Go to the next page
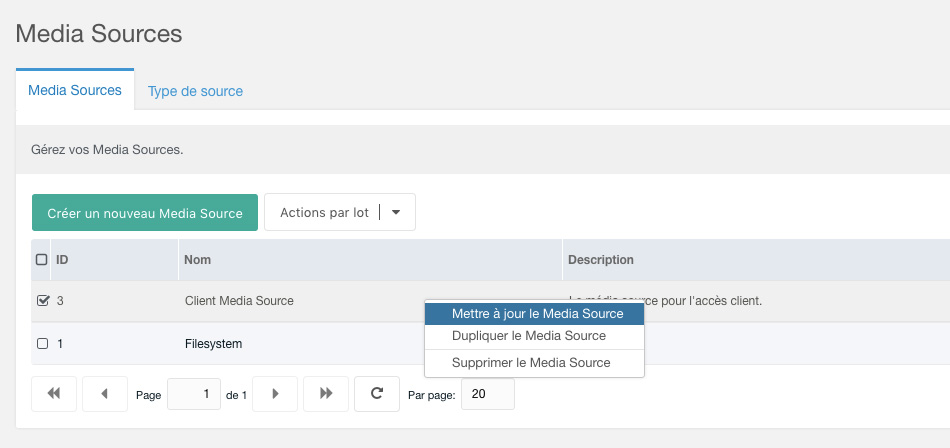The width and height of the screenshot is (950, 448). pos(275,394)
